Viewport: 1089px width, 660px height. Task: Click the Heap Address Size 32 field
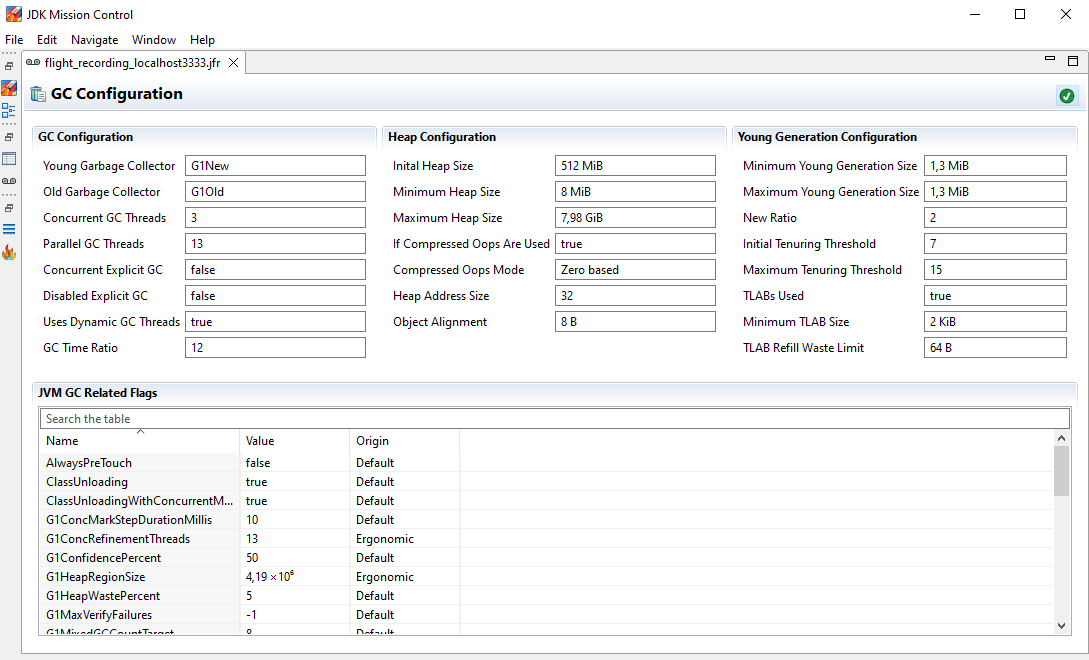635,296
